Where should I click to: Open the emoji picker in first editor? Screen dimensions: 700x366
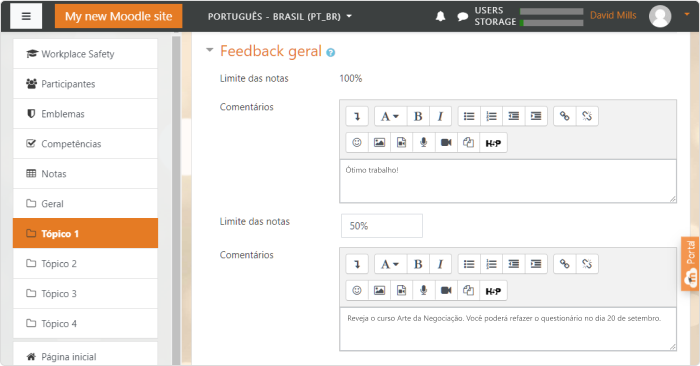coord(357,143)
